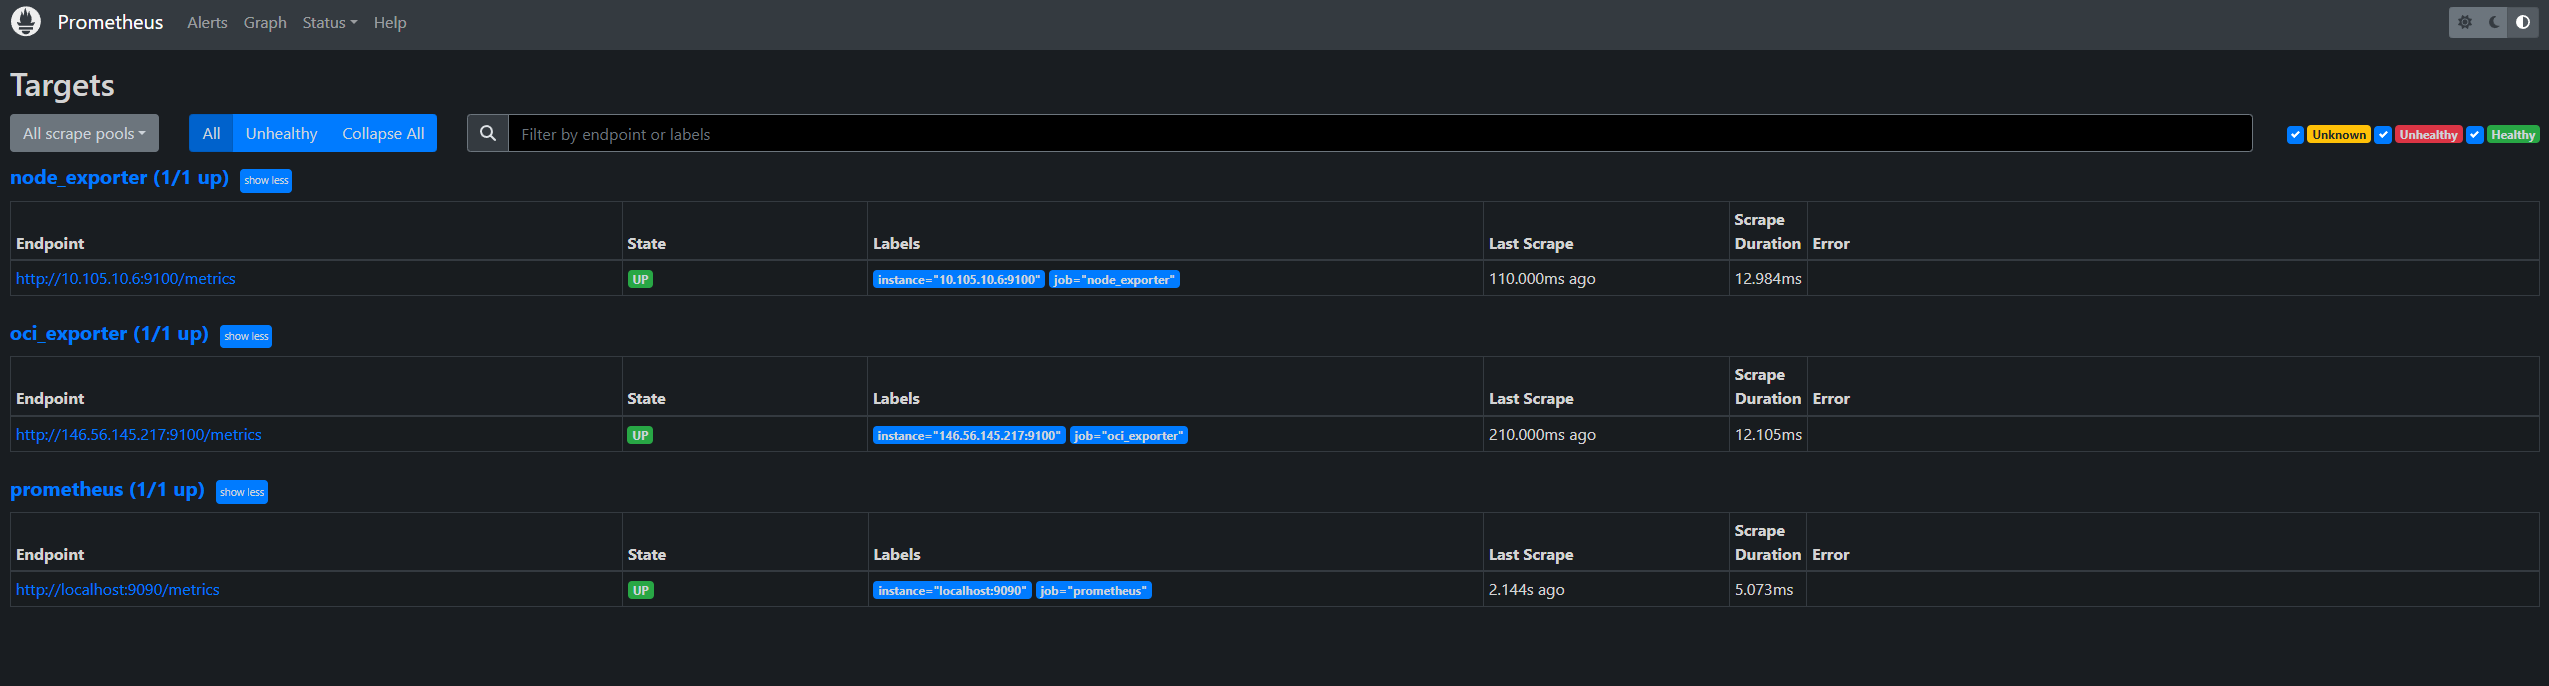Open the localhost:9090 metrics endpoint
This screenshot has height=686, width=2549.
(x=118, y=589)
